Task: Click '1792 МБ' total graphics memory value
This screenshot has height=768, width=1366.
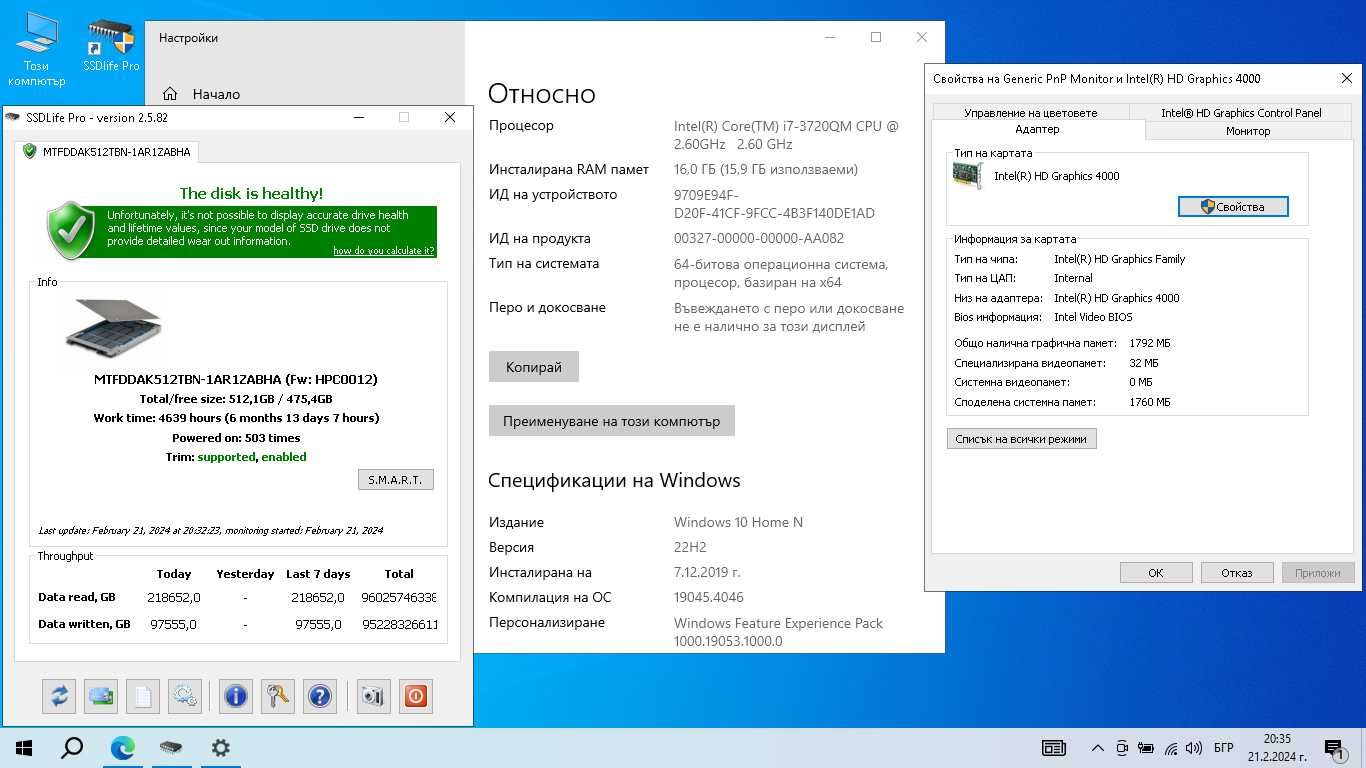Action: pyautogui.click(x=1150, y=343)
